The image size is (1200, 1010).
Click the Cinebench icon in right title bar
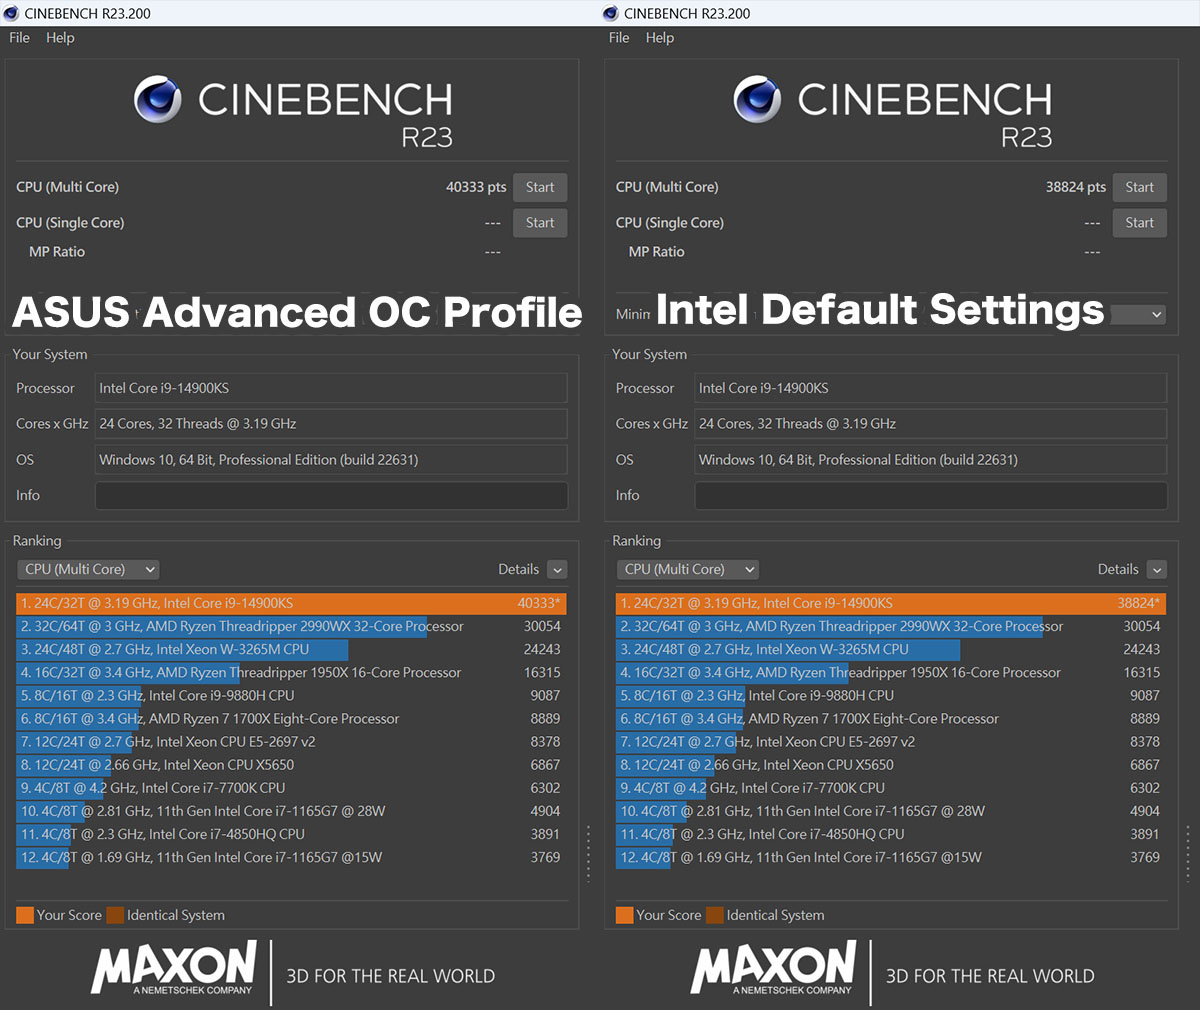tap(611, 13)
